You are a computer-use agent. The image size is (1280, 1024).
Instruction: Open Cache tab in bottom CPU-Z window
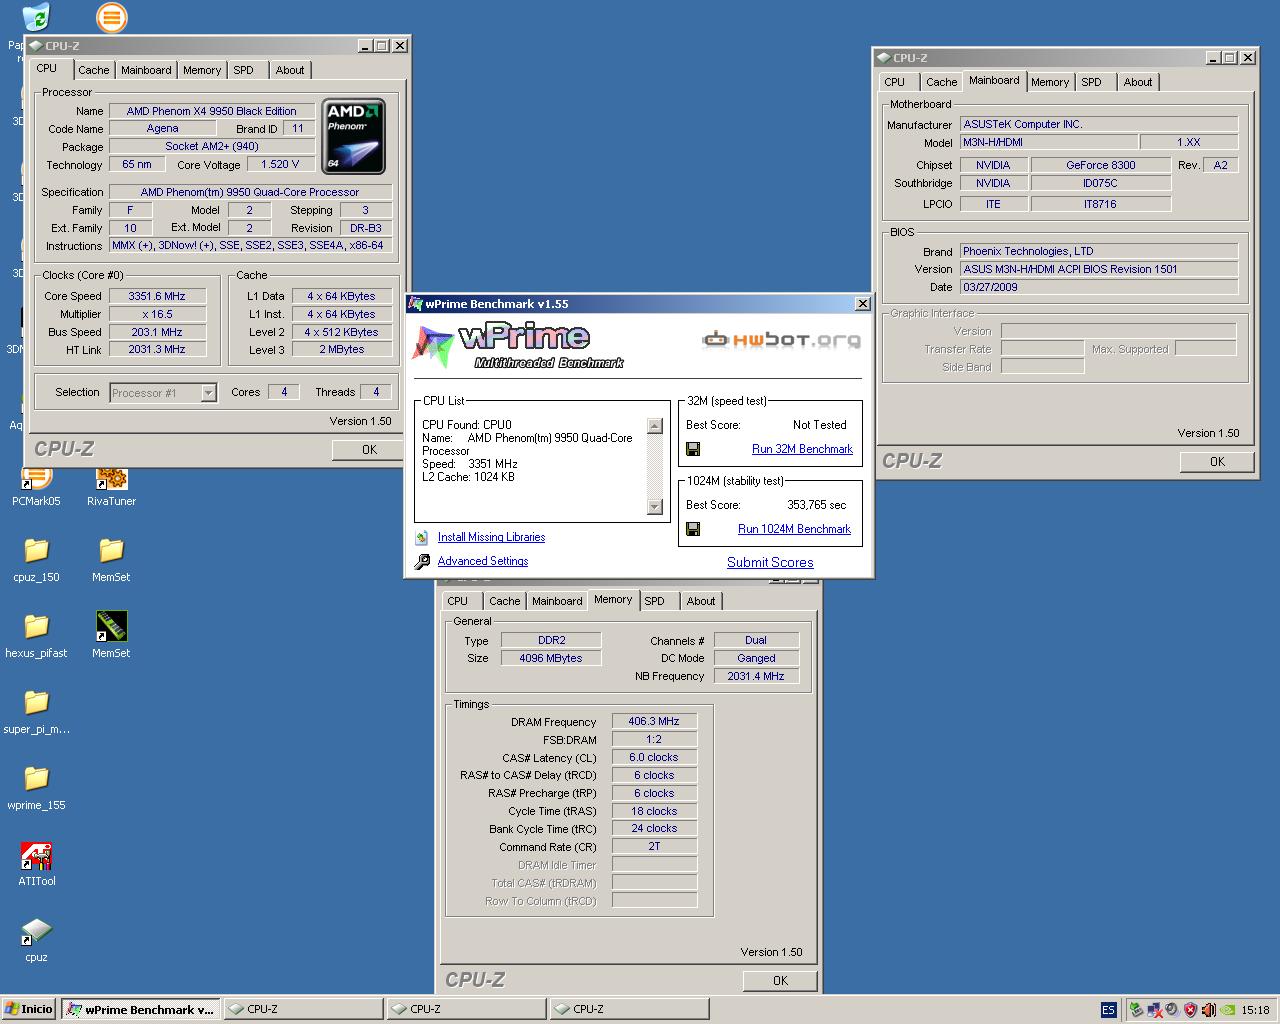click(505, 601)
